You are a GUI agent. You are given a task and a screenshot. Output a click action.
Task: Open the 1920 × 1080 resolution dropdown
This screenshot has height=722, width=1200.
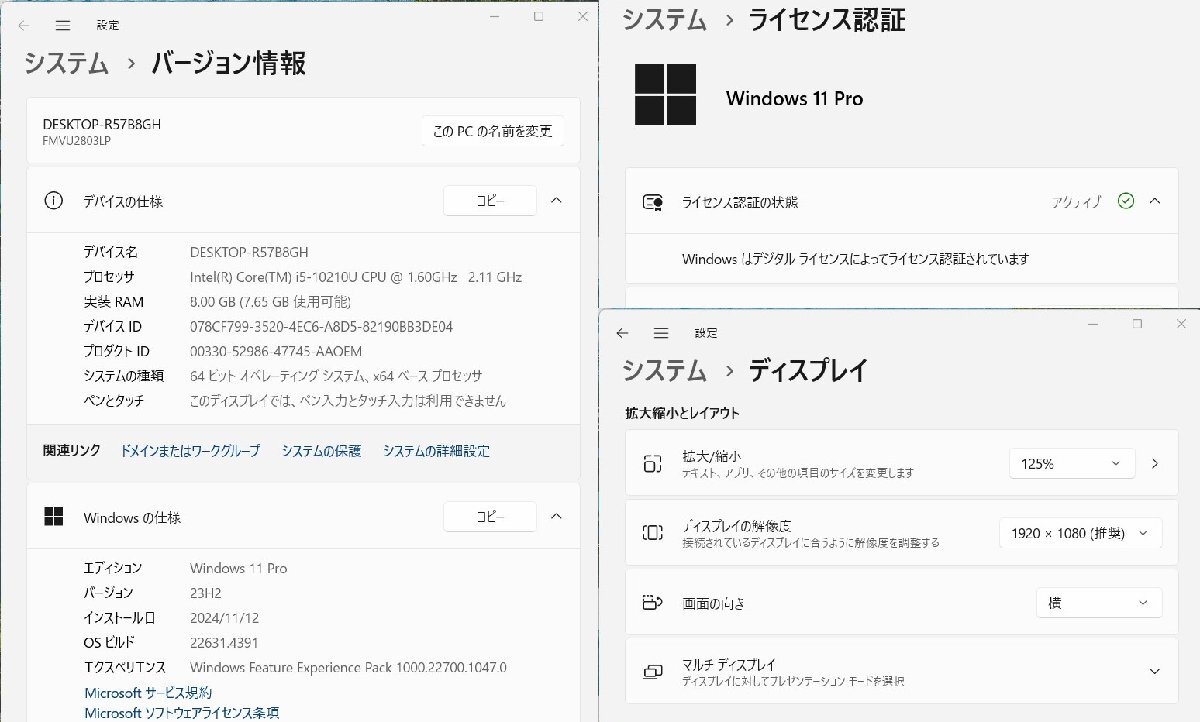[1080, 533]
